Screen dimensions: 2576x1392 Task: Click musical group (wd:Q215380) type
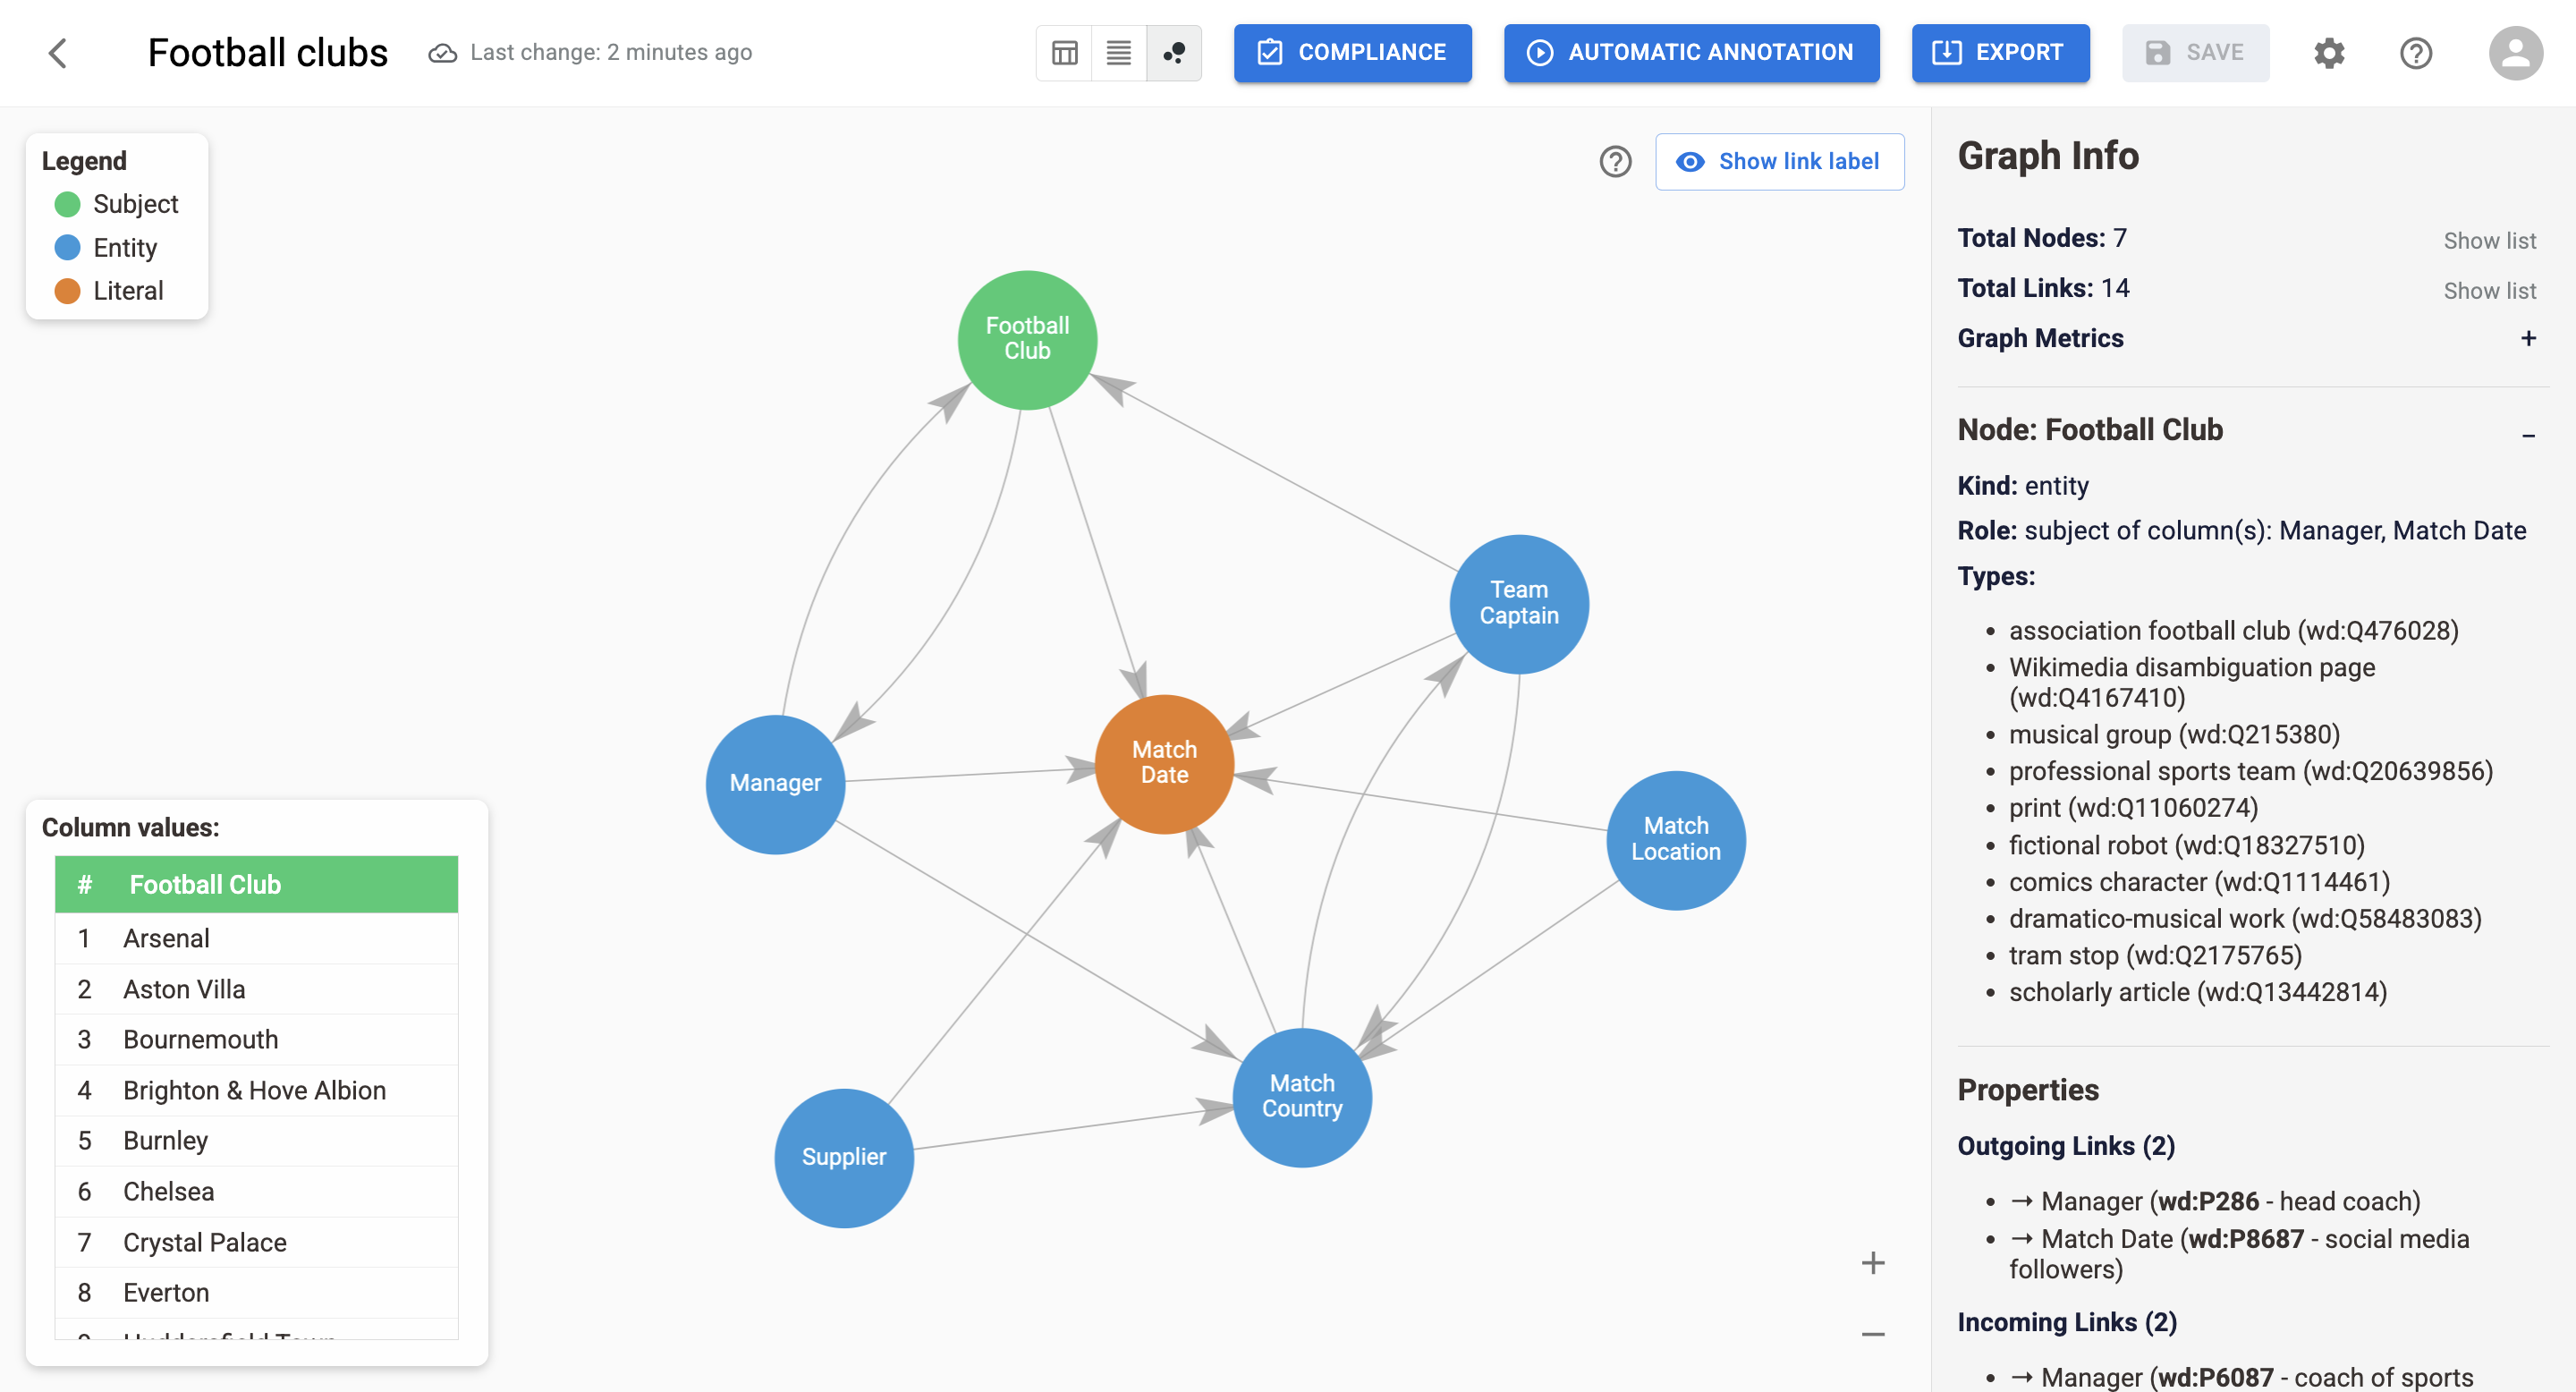2174,735
